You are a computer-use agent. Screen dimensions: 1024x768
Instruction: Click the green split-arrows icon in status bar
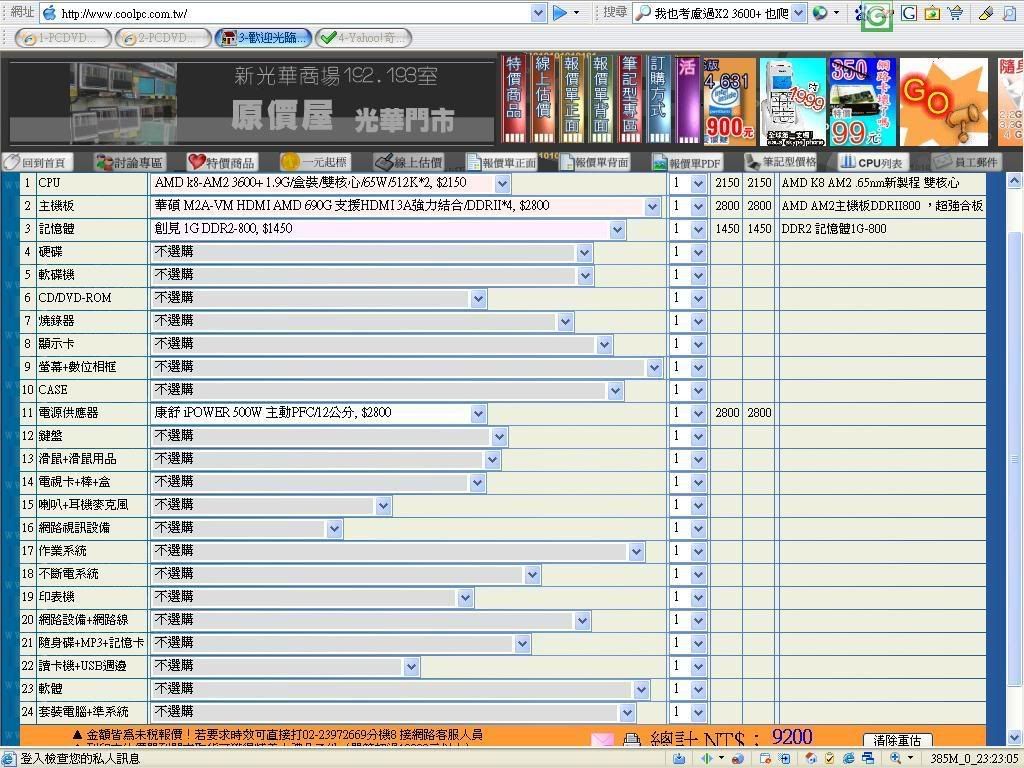pos(707,758)
